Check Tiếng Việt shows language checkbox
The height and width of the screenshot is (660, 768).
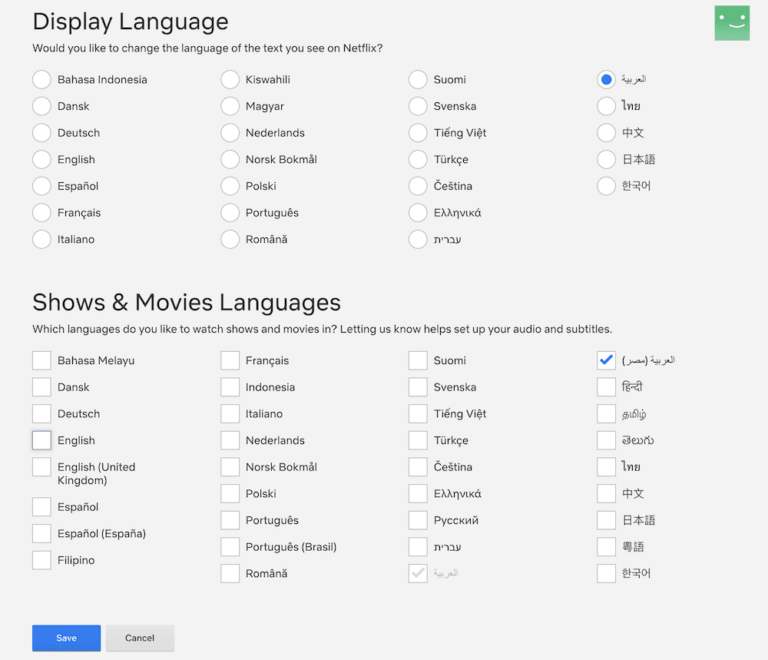418,414
